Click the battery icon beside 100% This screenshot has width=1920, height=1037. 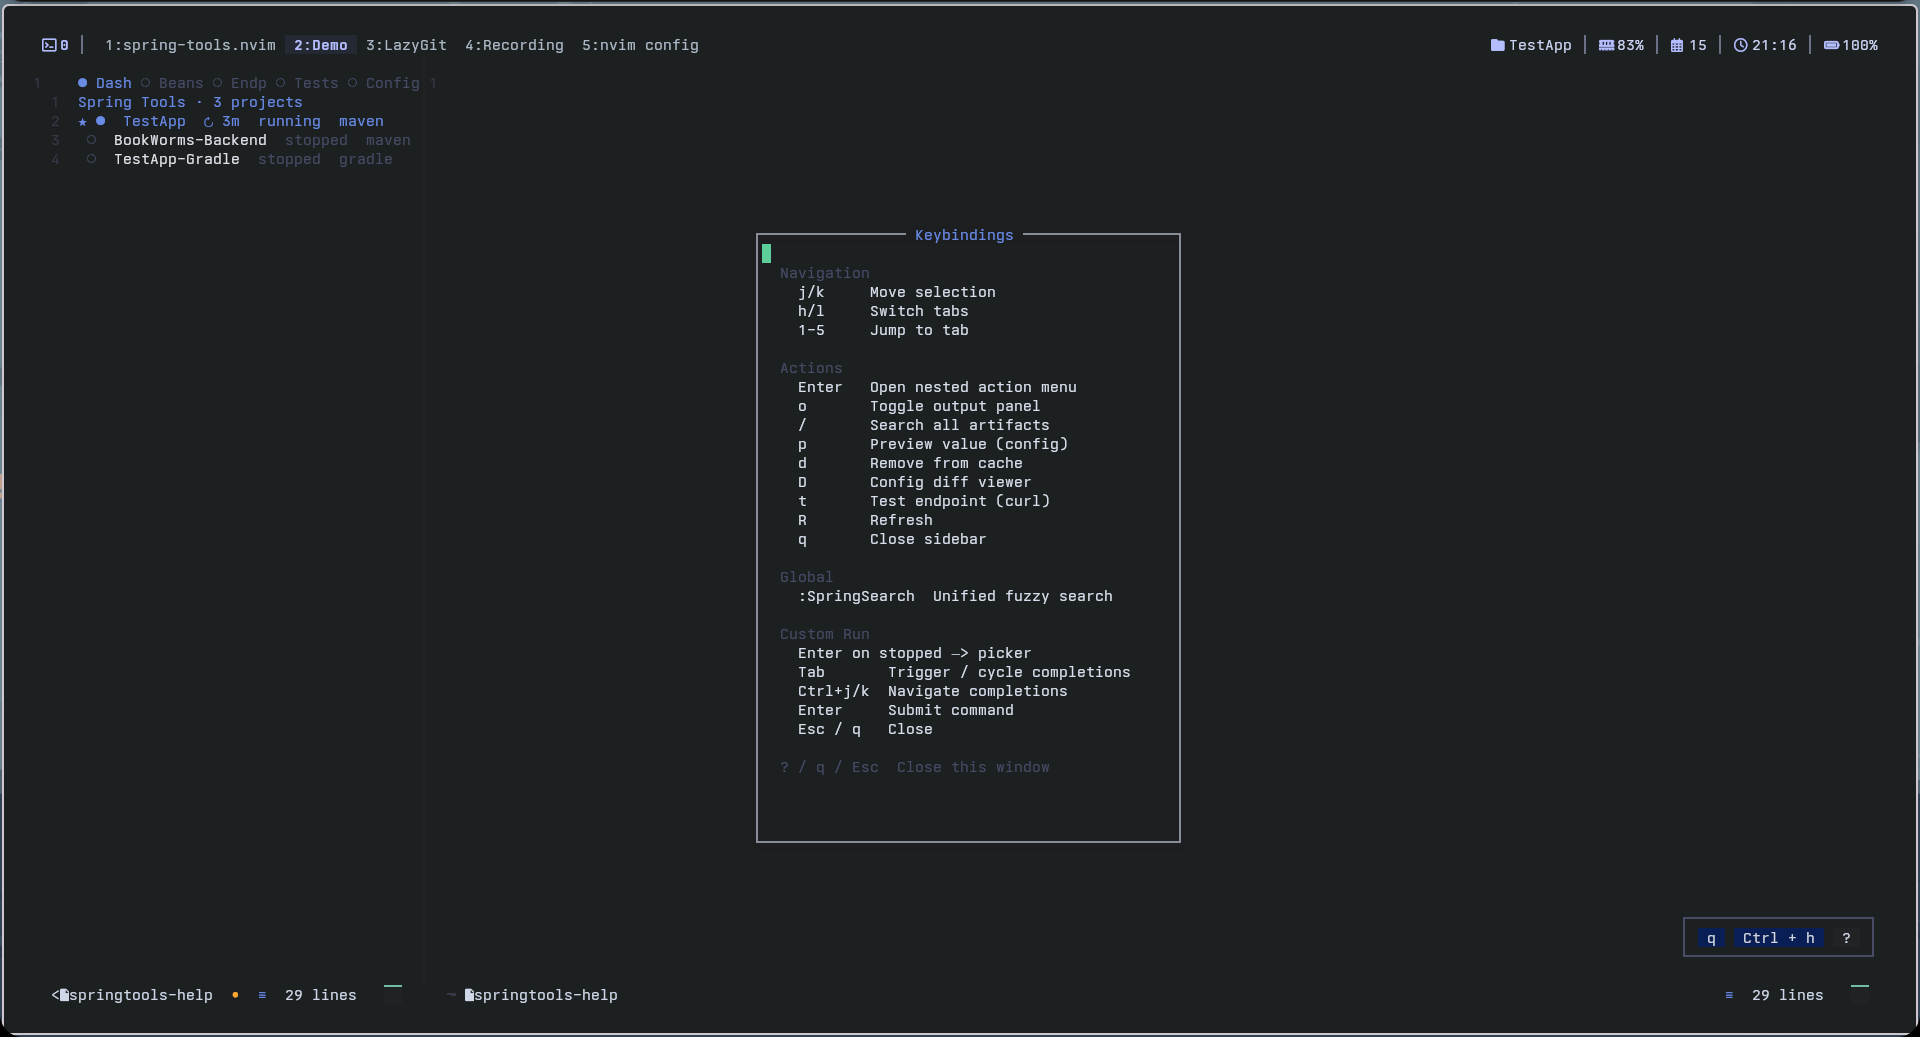pyautogui.click(x=1831, y=45)
